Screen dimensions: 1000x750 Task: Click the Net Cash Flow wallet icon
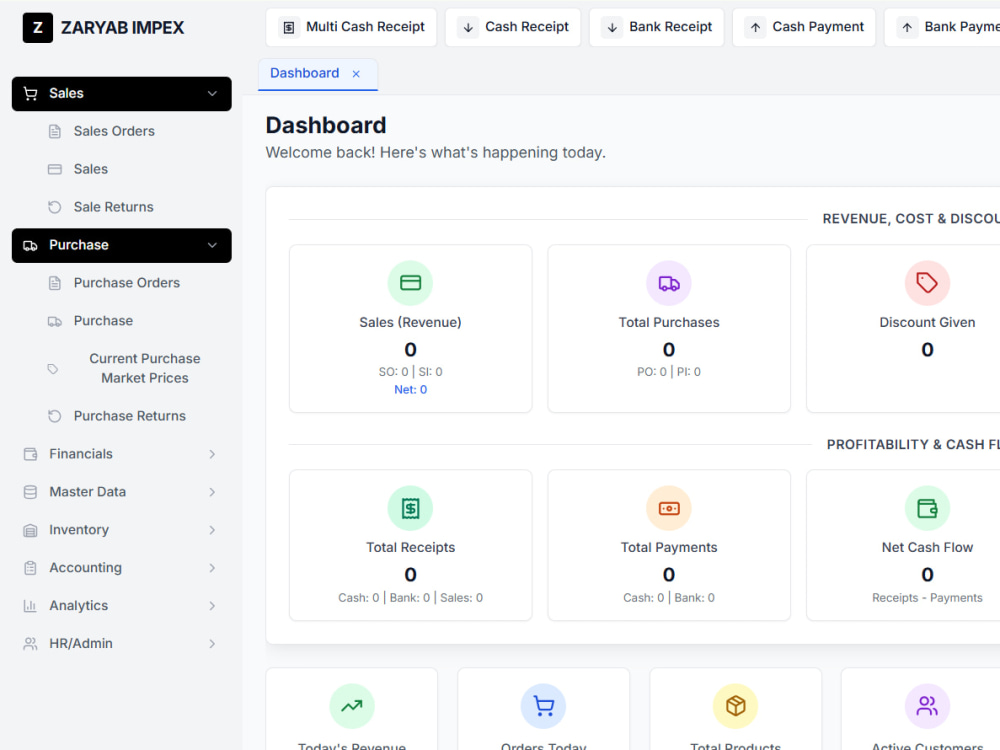(x=927, y=508)
